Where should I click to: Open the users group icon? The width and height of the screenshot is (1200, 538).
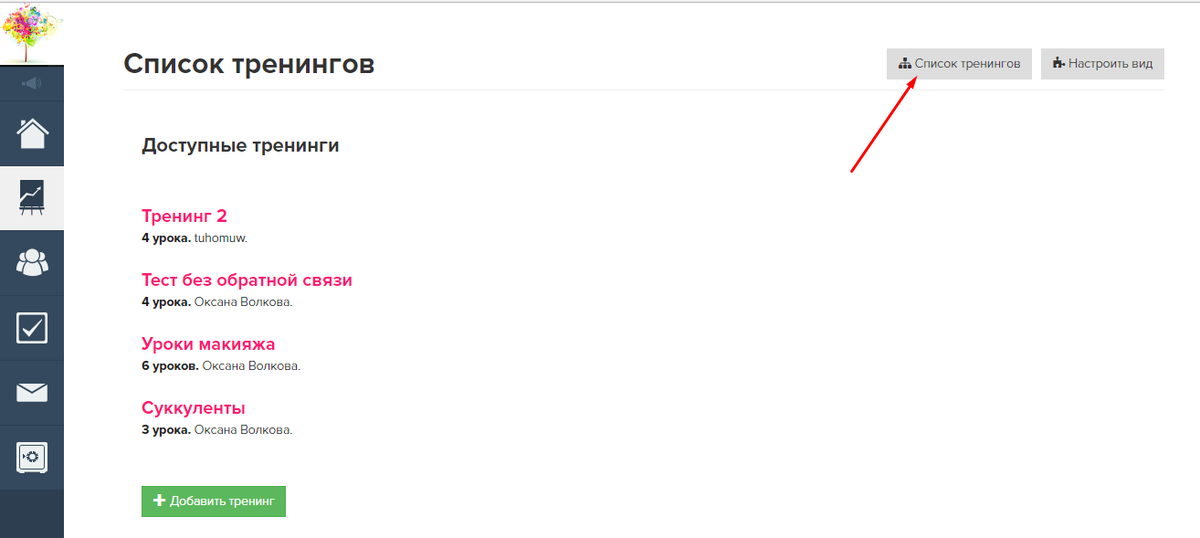click(32, 263)
